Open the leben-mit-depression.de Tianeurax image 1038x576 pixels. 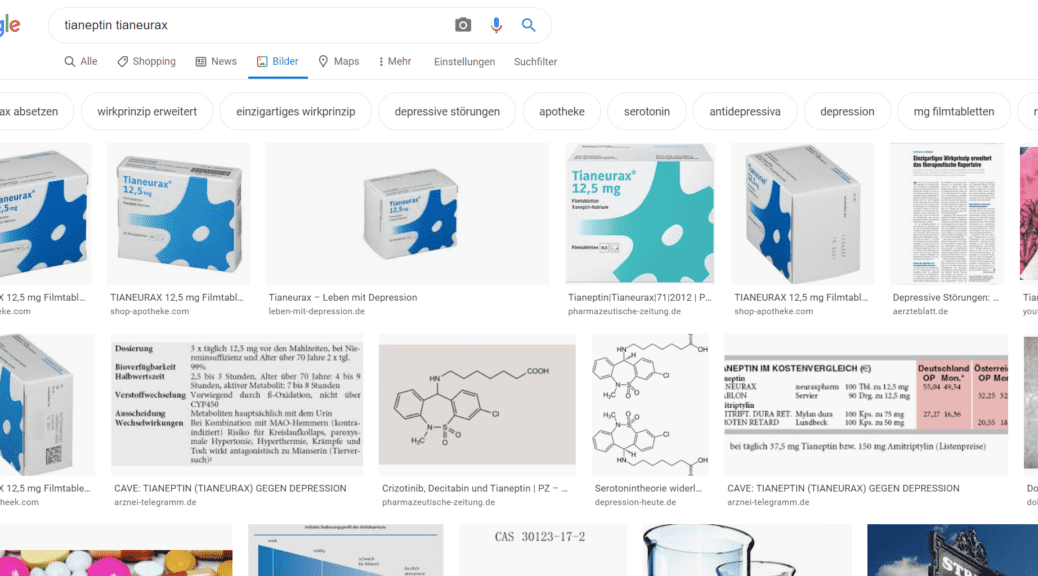tap(407, 214)
